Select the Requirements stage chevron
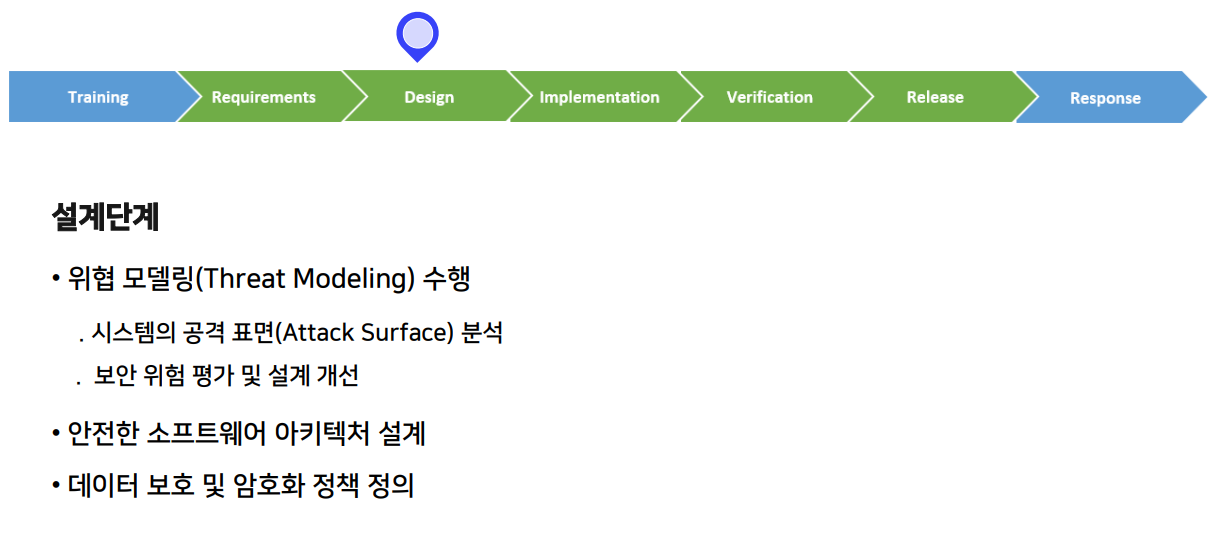Screen dimensions: 1209x536 (263, 97)
